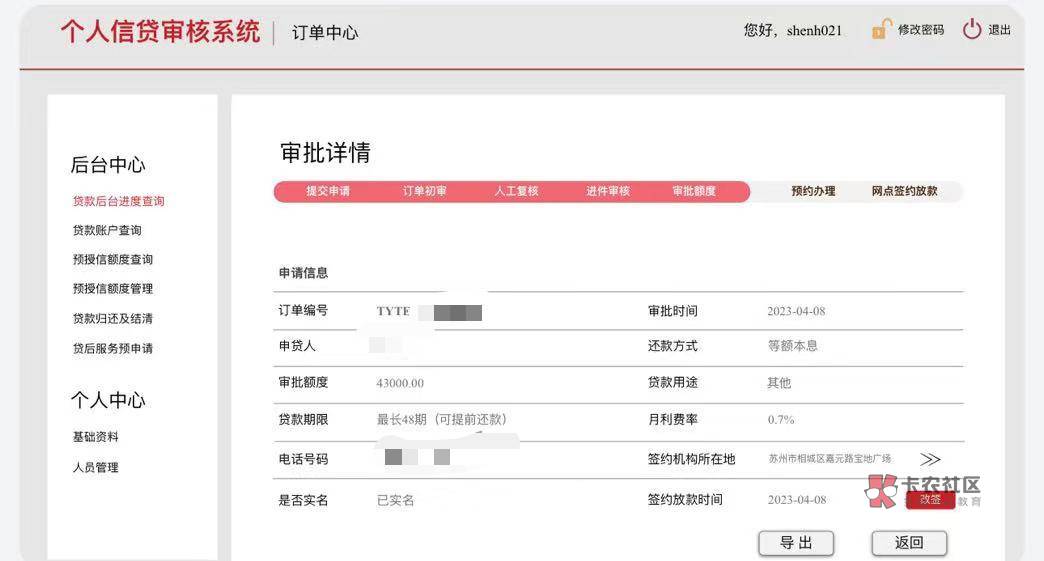Click the 审批额度 progress step
Image resolution: width=1044 pixels, height=561 pixels.
coord(694,191)
